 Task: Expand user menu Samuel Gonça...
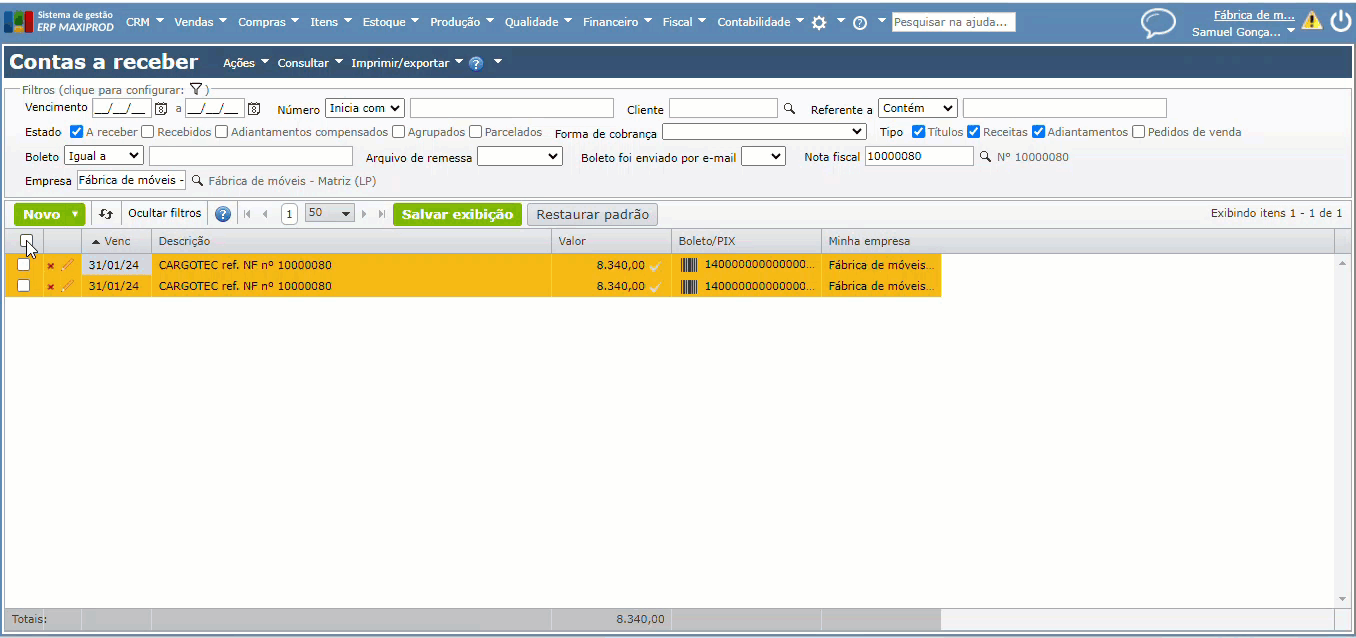point(1244,32)
